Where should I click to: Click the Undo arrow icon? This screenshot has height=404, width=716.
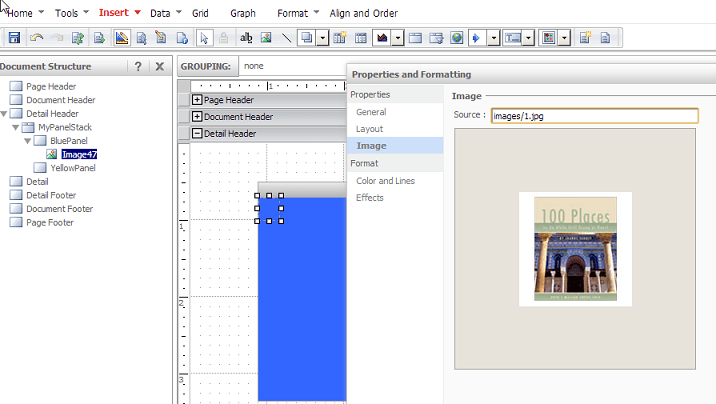[x=37, y=38]
